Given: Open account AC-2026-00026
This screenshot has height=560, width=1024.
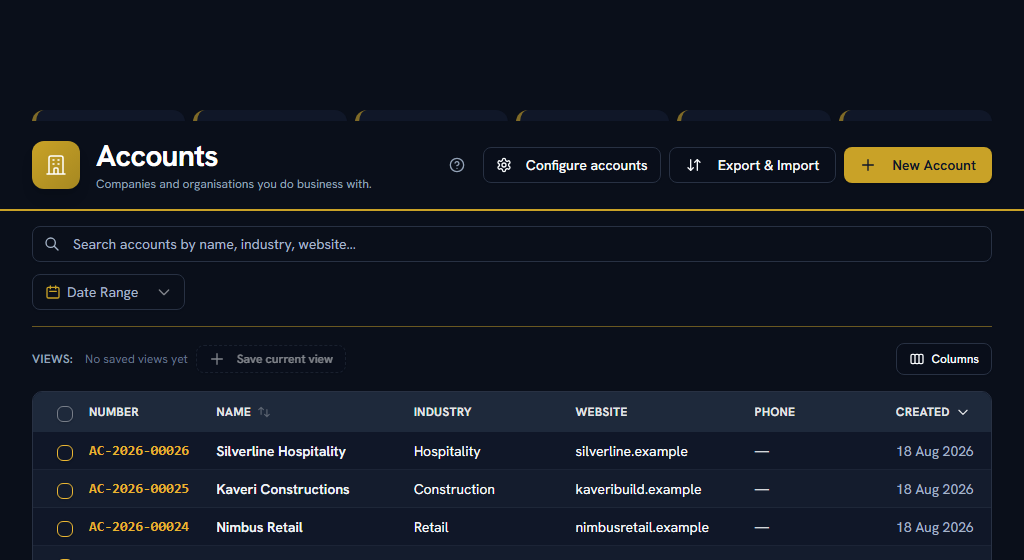Looking at the screenshot, I should point(139,451).
